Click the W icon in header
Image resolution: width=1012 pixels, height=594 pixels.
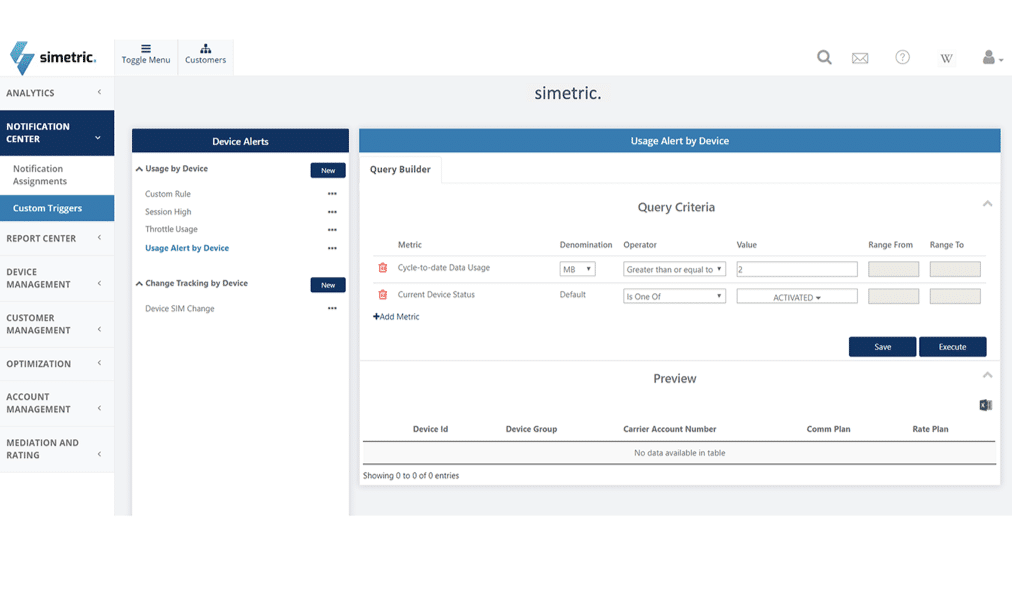(x=946, y=58)
